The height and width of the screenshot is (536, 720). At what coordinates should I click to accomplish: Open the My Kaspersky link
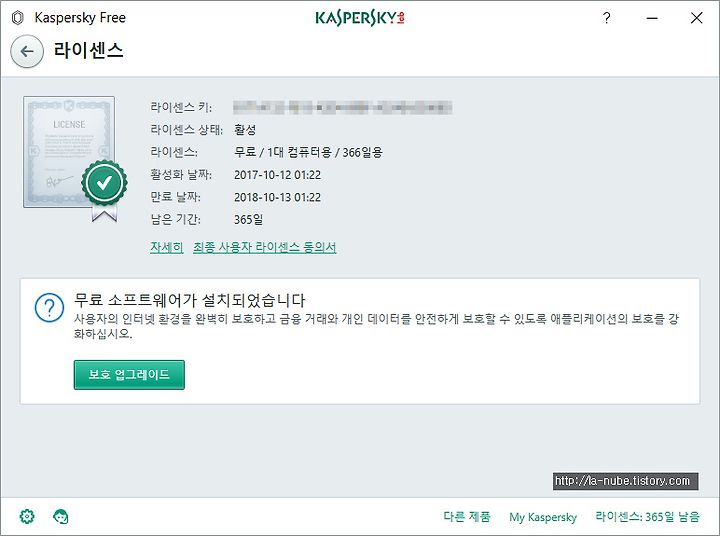tap(543, 517)
